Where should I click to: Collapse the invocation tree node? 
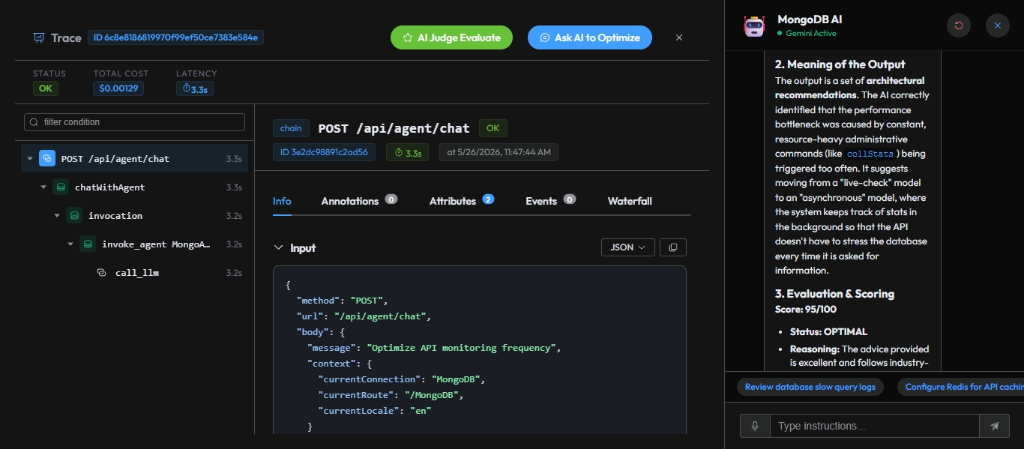point(57,215)
